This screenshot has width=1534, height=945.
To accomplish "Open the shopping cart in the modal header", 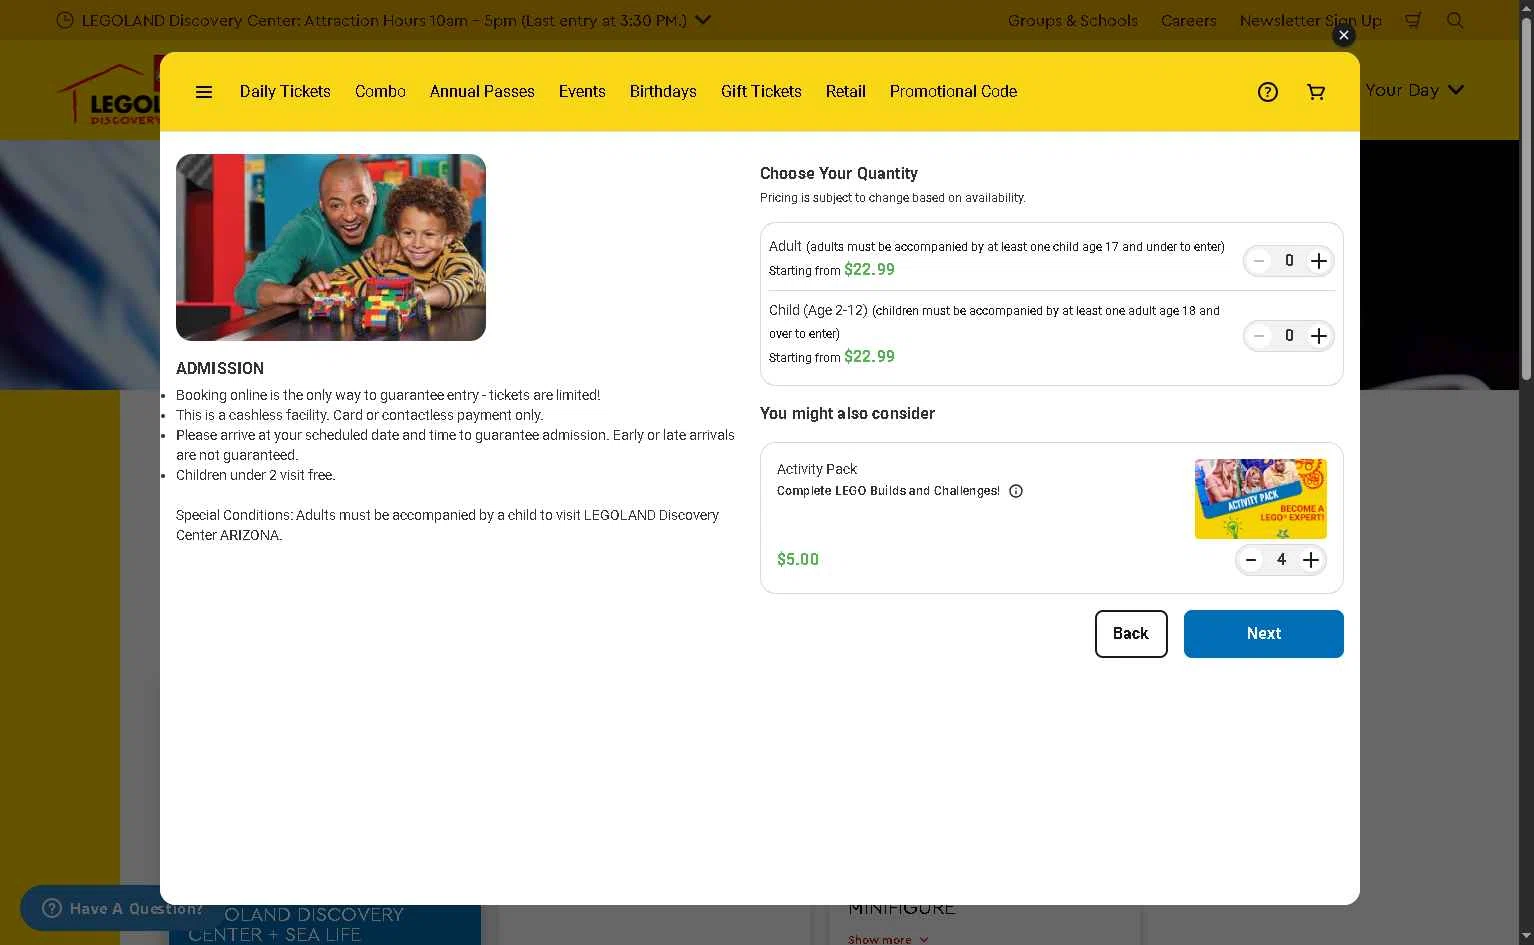I will (1316, 92).
